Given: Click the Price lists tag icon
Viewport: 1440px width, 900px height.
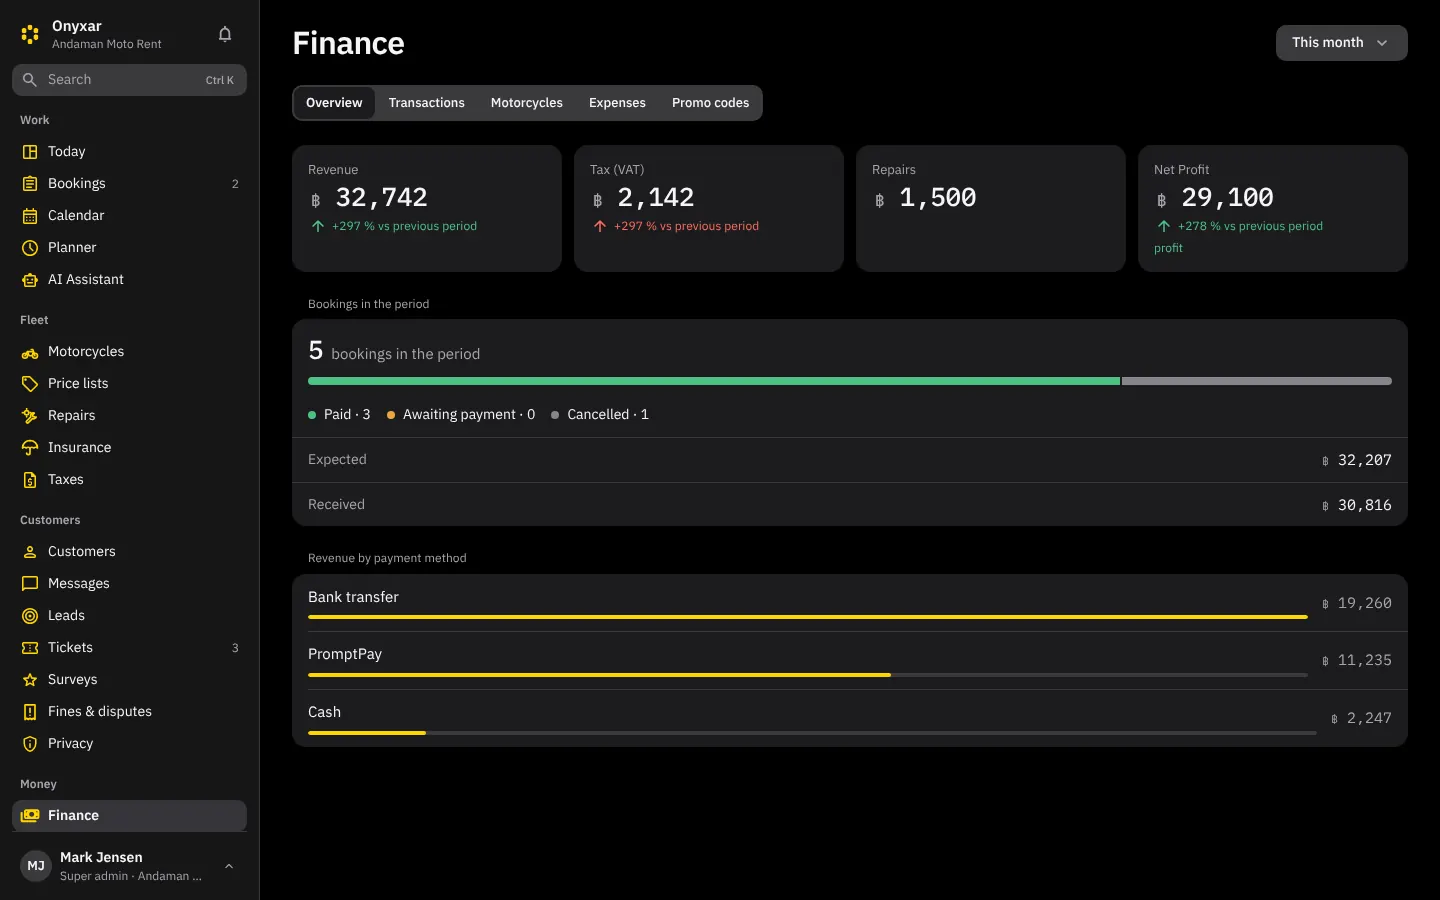Looking at the screenshot, I should tap(30, 384).
